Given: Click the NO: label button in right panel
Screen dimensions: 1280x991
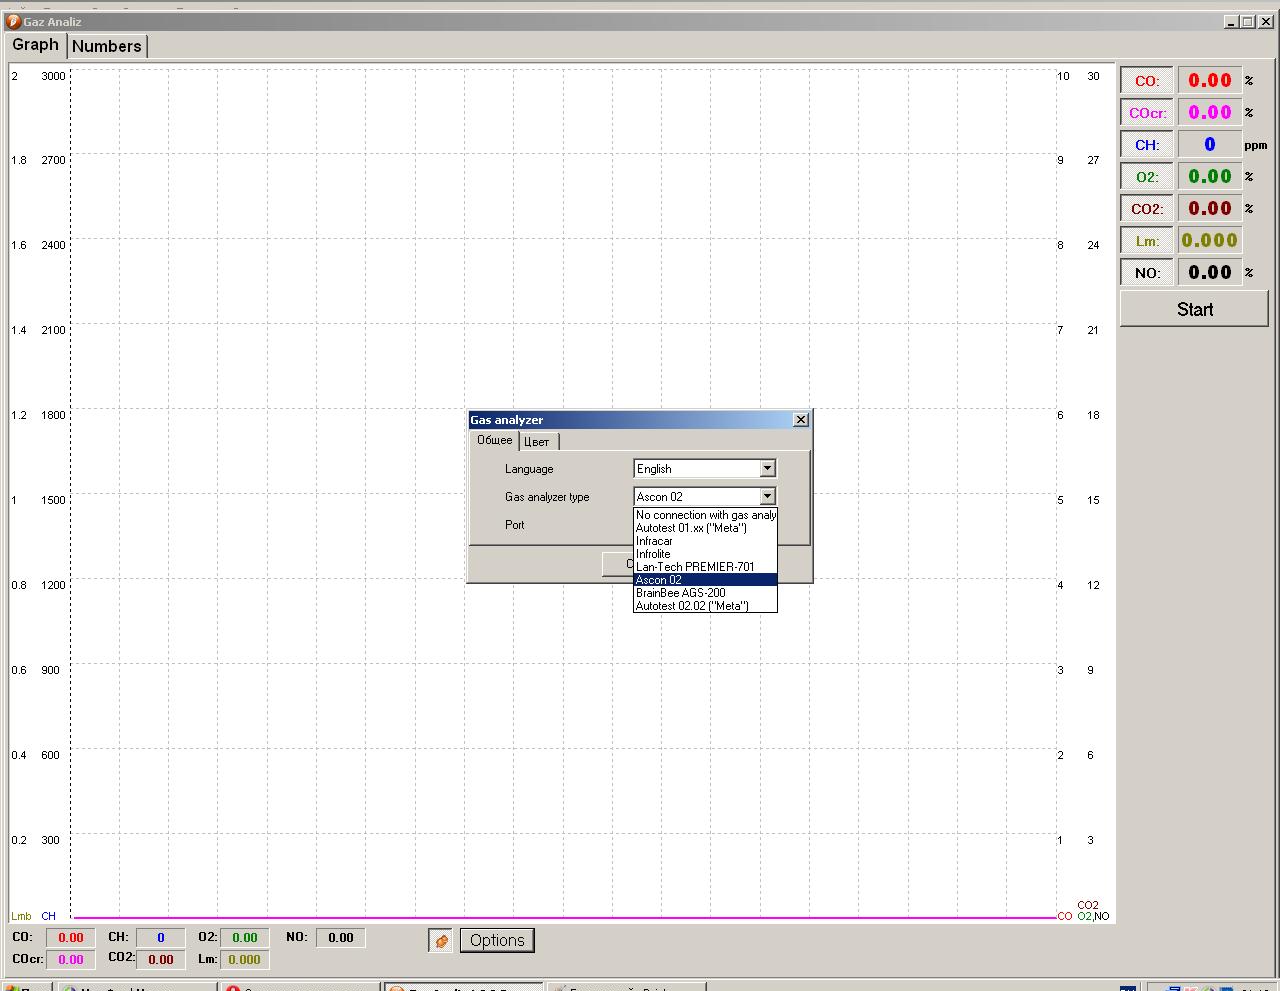Looking at the screenshot, I should click(x=1147, y=273).
